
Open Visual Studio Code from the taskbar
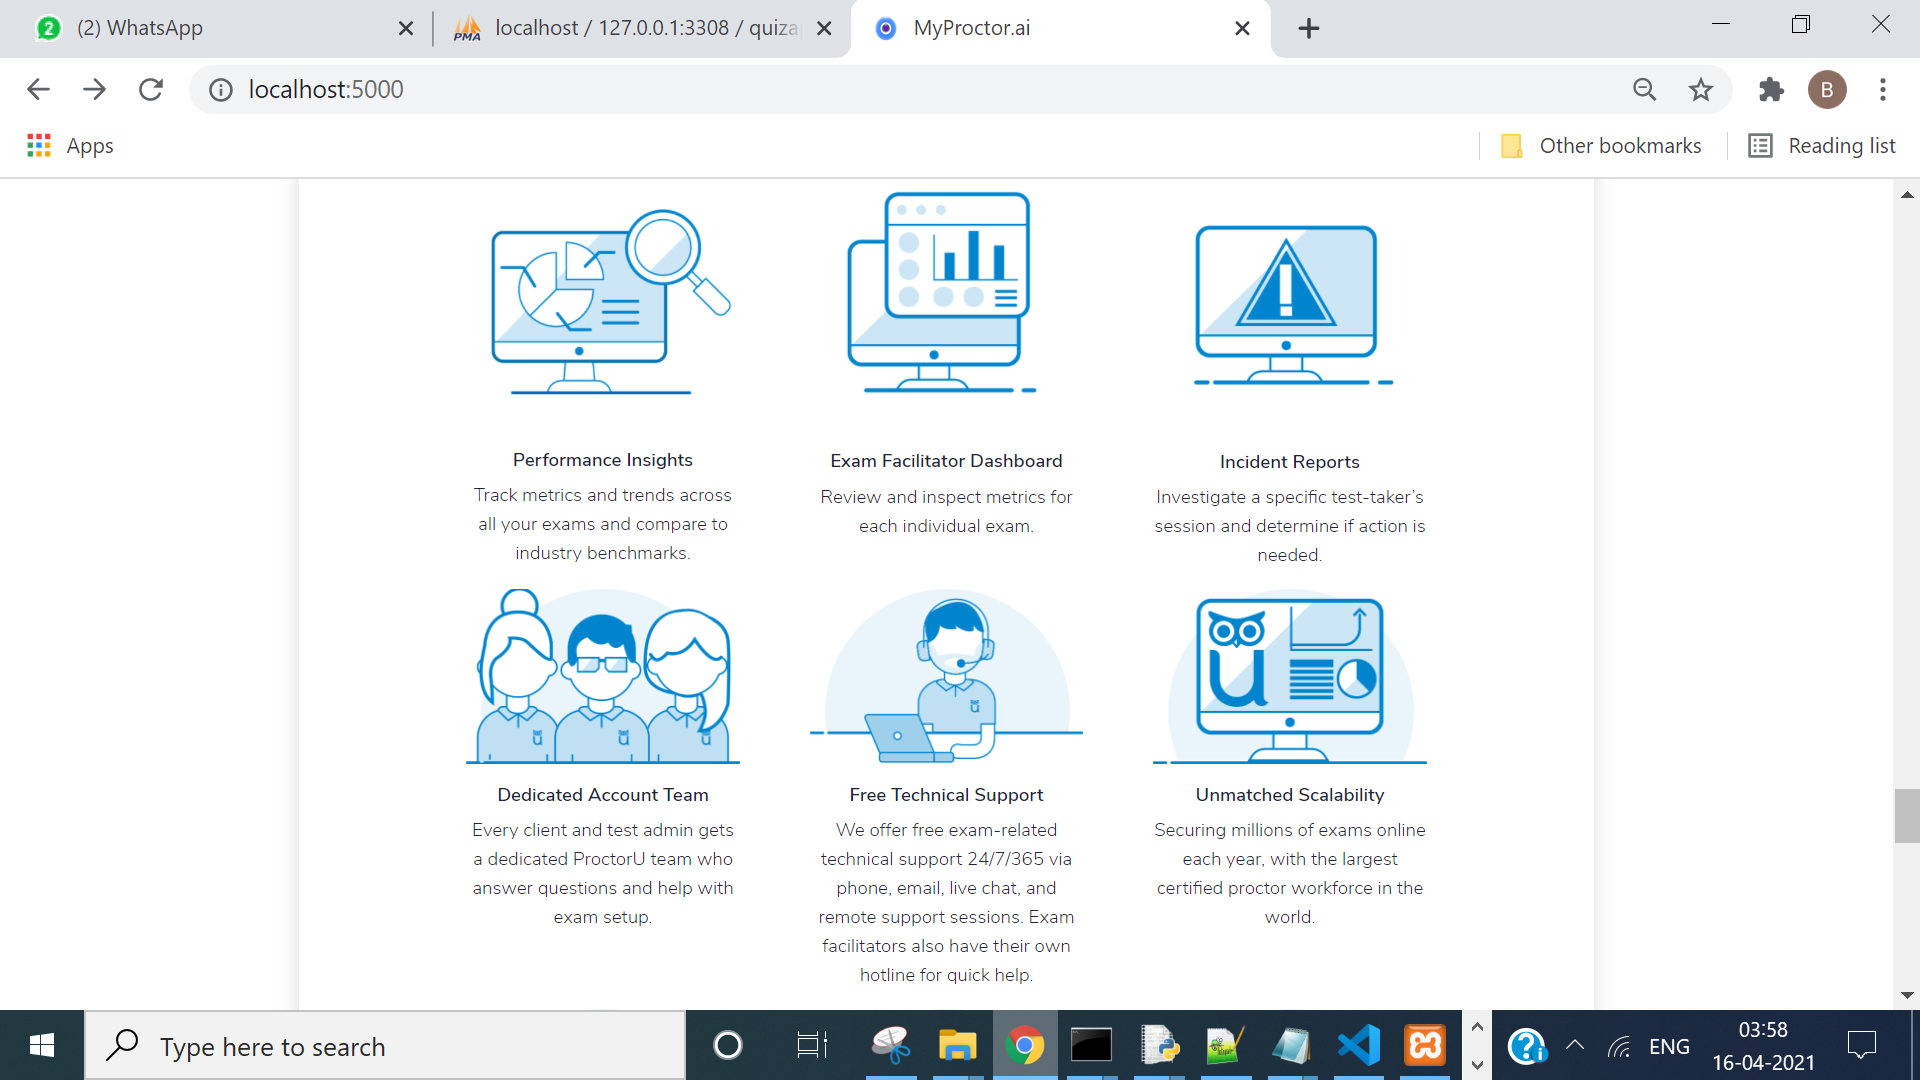[x=1358, y=1046]
